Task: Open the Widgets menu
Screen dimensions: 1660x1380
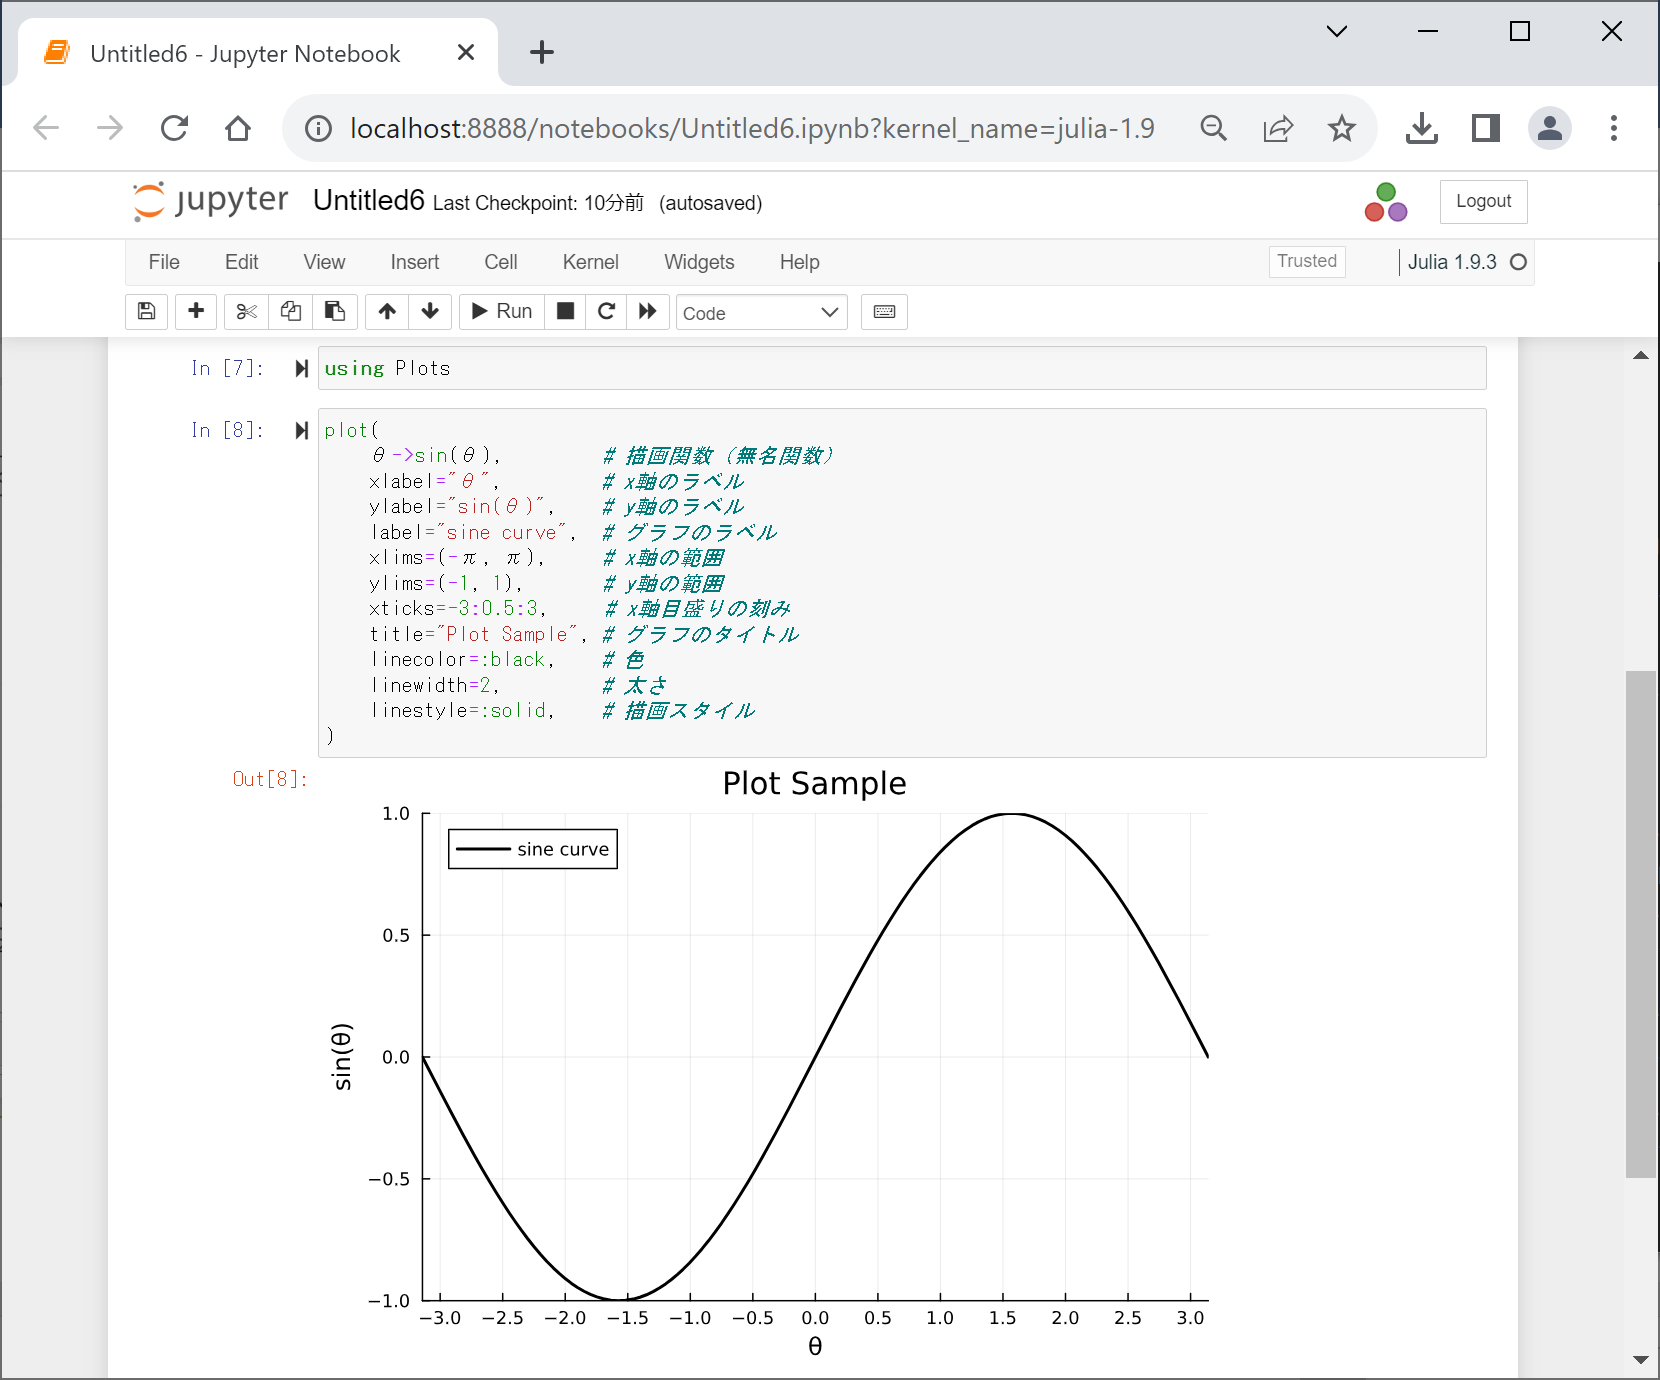Action: point(699,262)
